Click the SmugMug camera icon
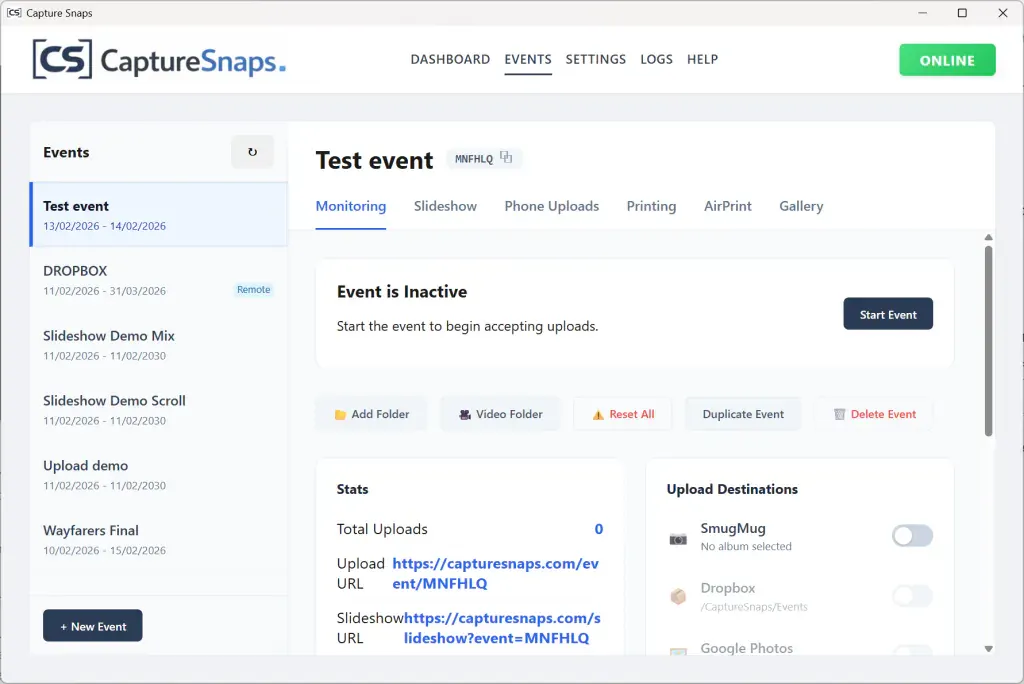The height and width of the screenshot is (684, 1024). click(x=678, y=539)
